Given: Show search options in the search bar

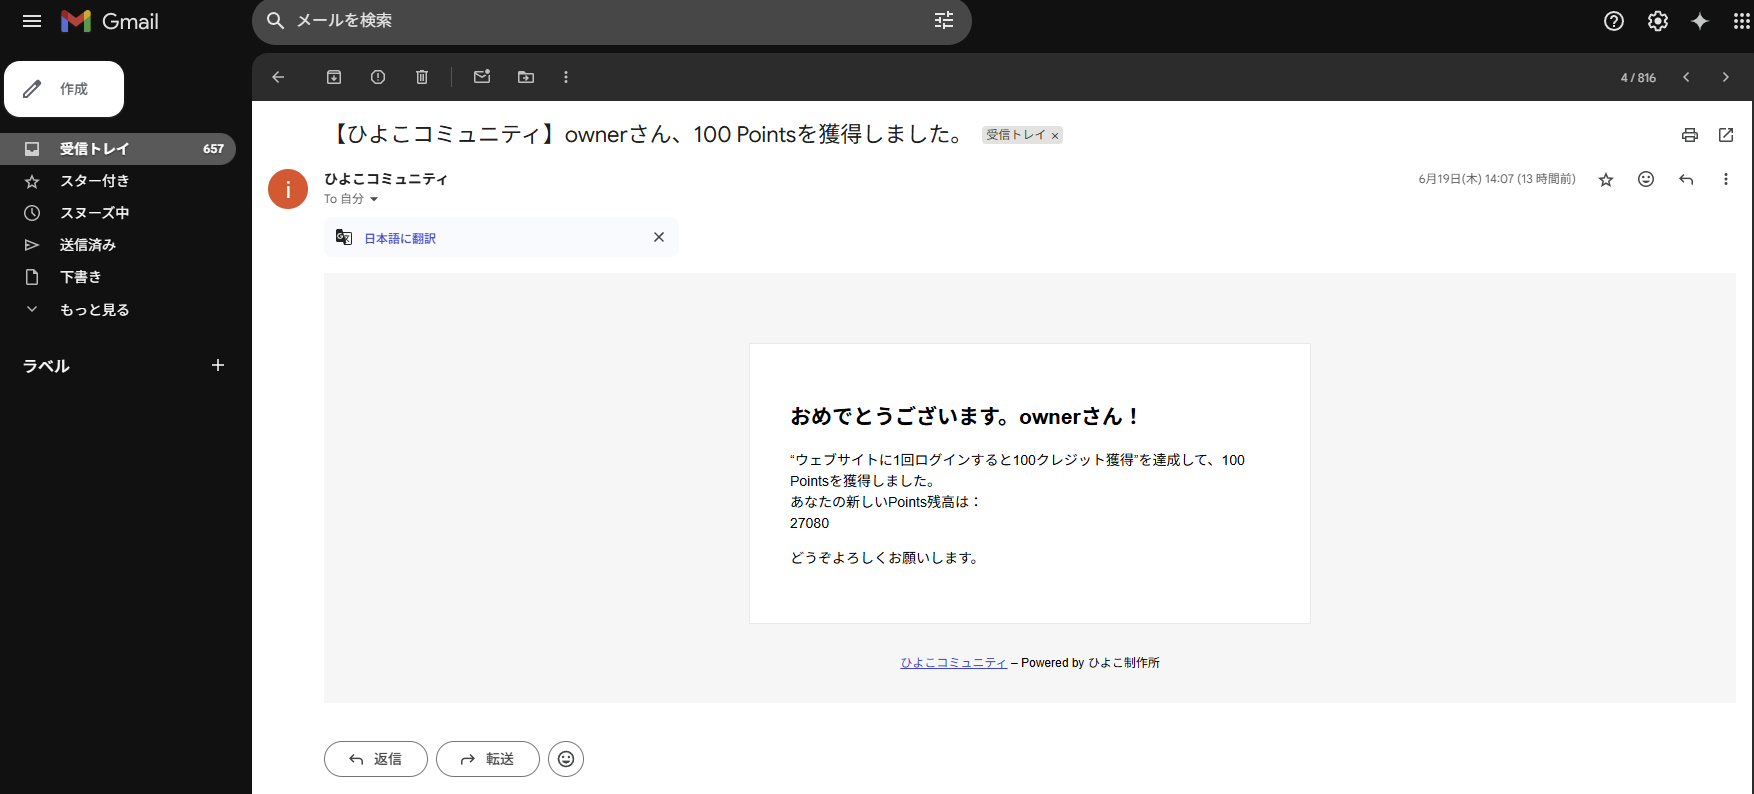Looking at the screenshot, I should tap(944, 21).
